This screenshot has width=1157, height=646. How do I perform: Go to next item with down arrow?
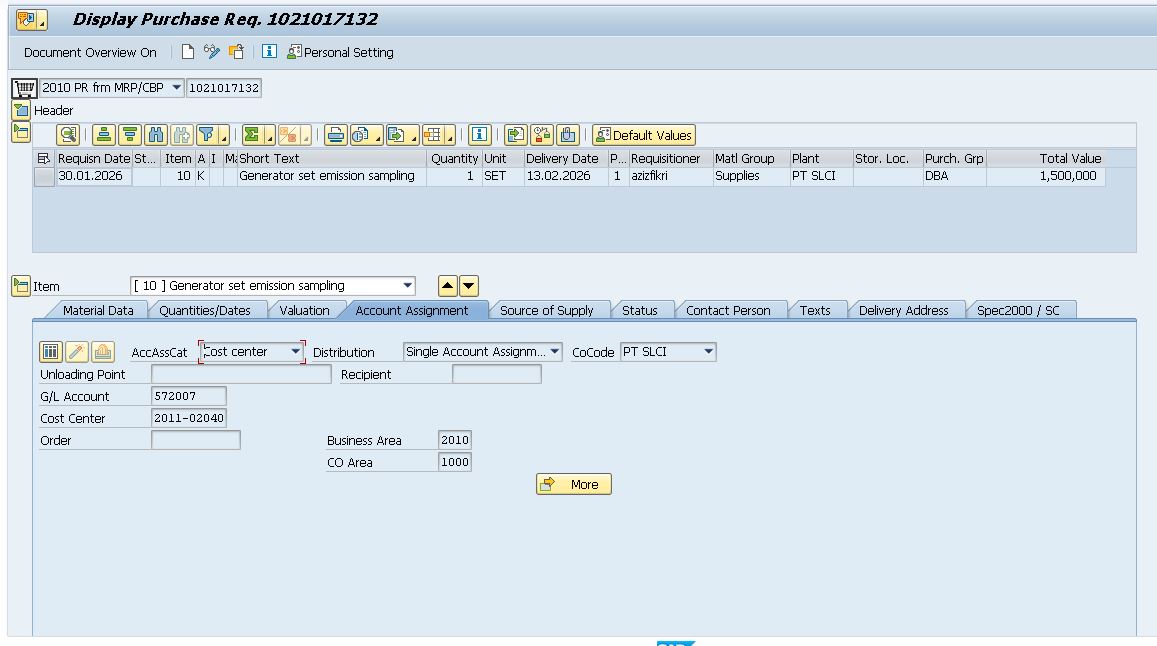469,286
